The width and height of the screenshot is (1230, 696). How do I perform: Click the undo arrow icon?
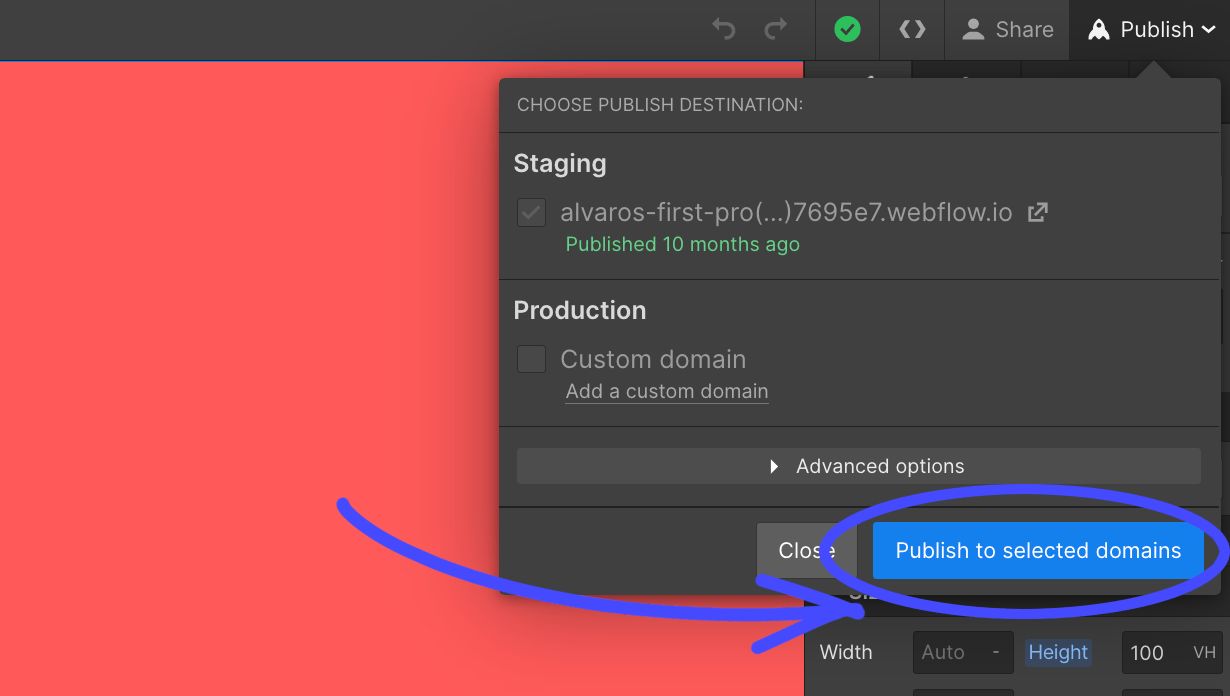(726, 29)
